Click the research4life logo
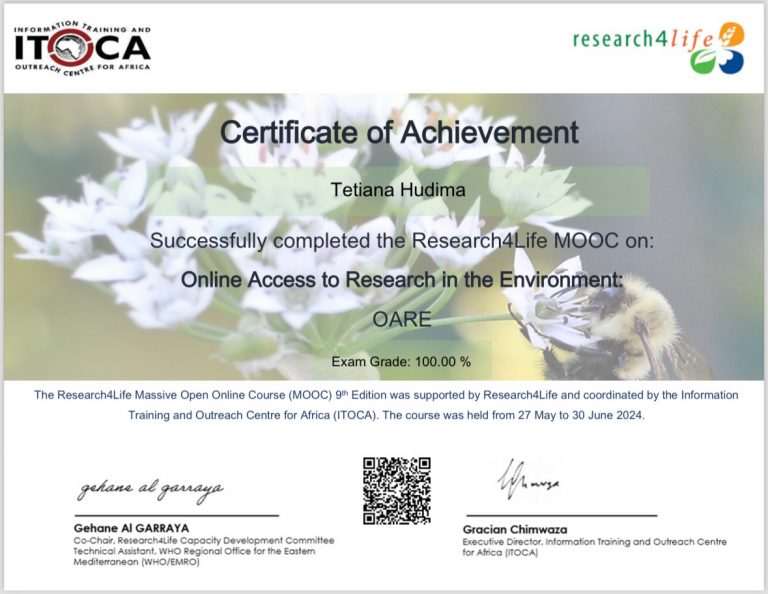This screenshot has height=594, width=768. [x=659, y=48]
